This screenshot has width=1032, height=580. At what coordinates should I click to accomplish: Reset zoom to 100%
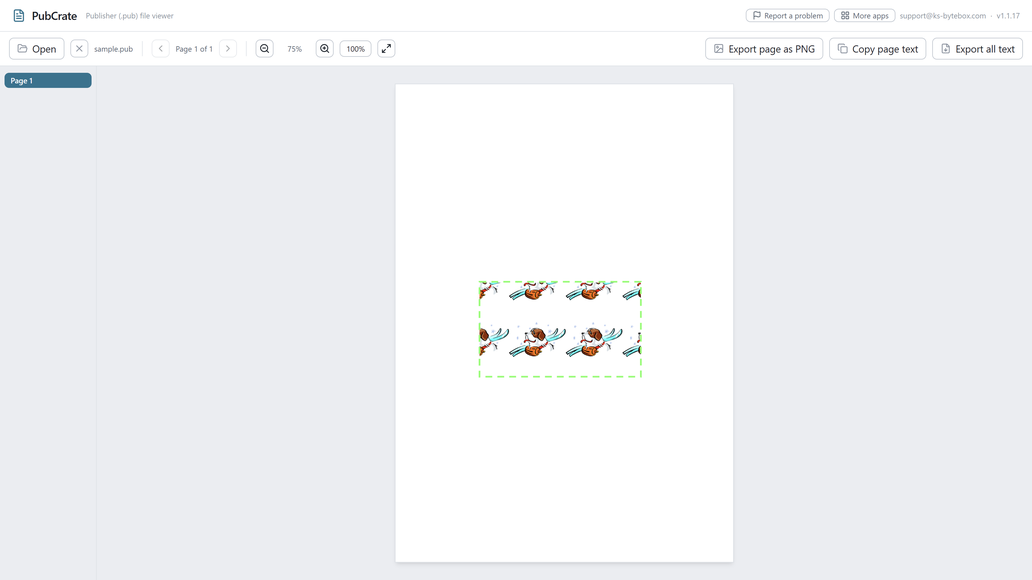[355, 49]
